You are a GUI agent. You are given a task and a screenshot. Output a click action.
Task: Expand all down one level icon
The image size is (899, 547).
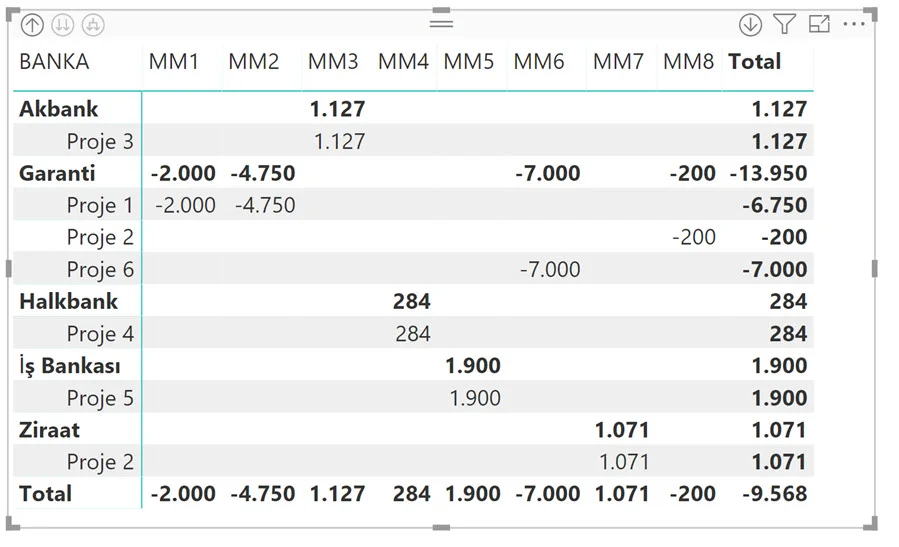pos(92,25)
